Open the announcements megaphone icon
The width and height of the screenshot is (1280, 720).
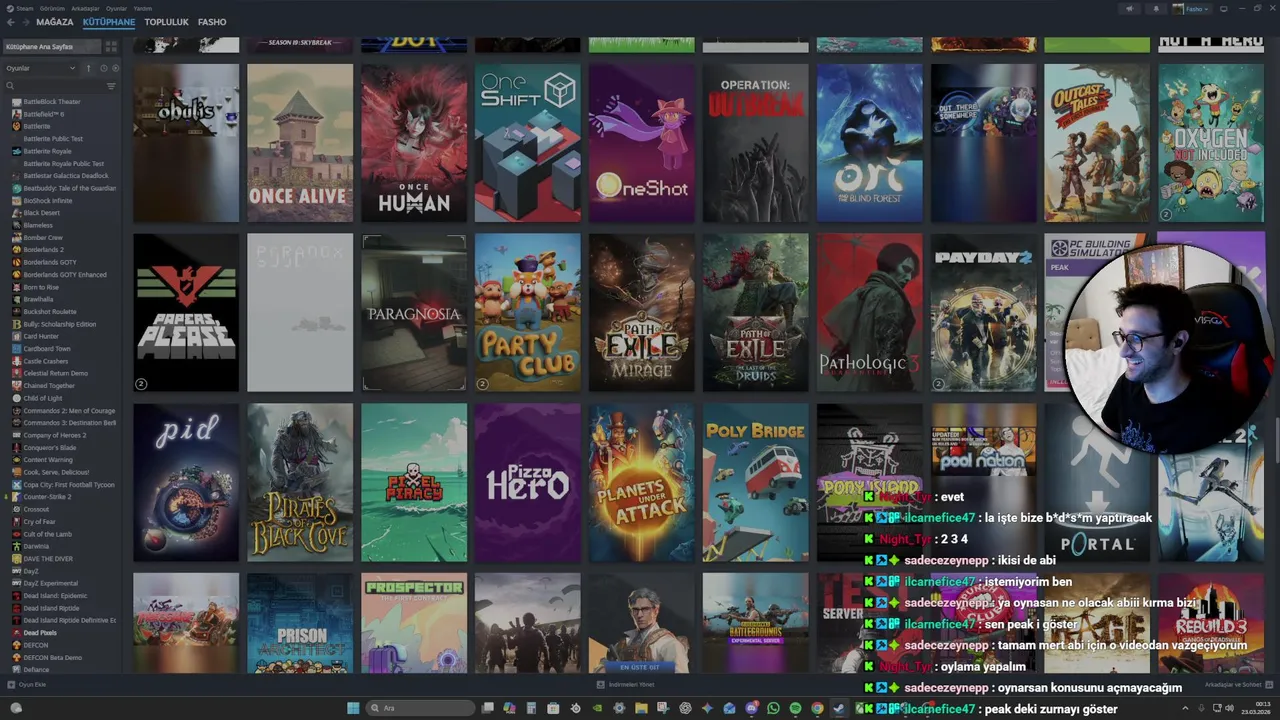pyautogui.click(x=1130, y=8)
